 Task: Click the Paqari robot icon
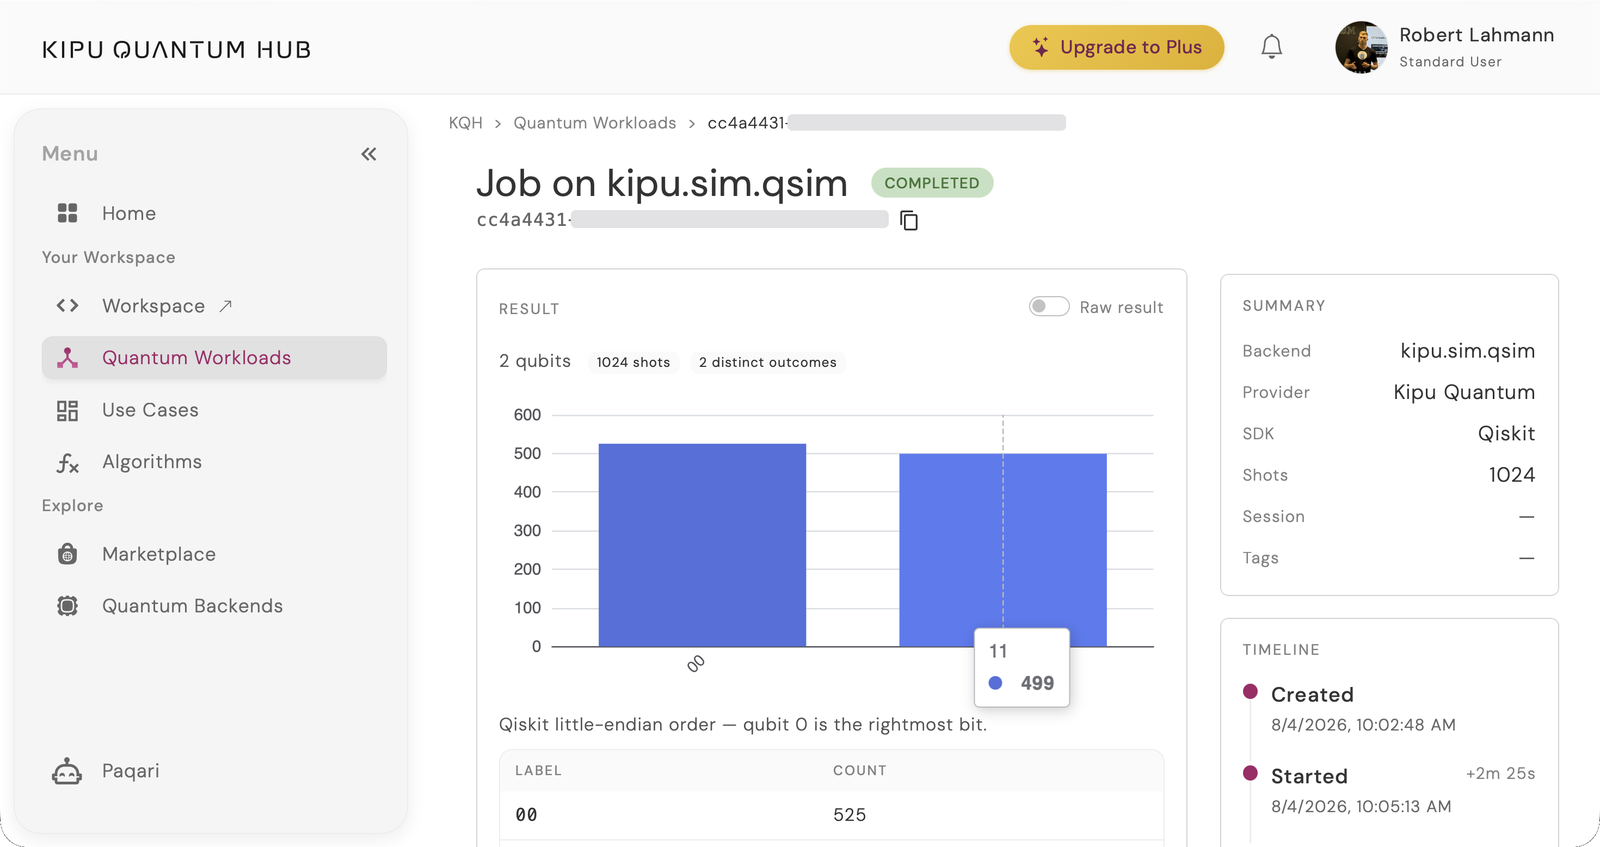67,771
